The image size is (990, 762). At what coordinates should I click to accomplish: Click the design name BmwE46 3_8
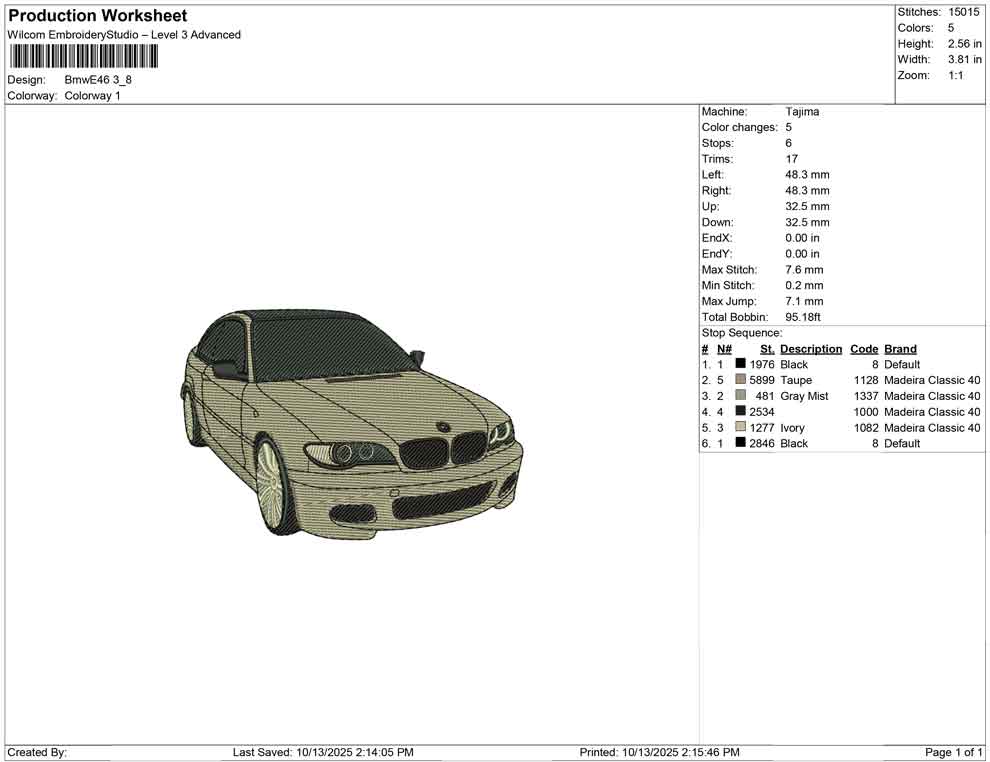click(98, 80)
